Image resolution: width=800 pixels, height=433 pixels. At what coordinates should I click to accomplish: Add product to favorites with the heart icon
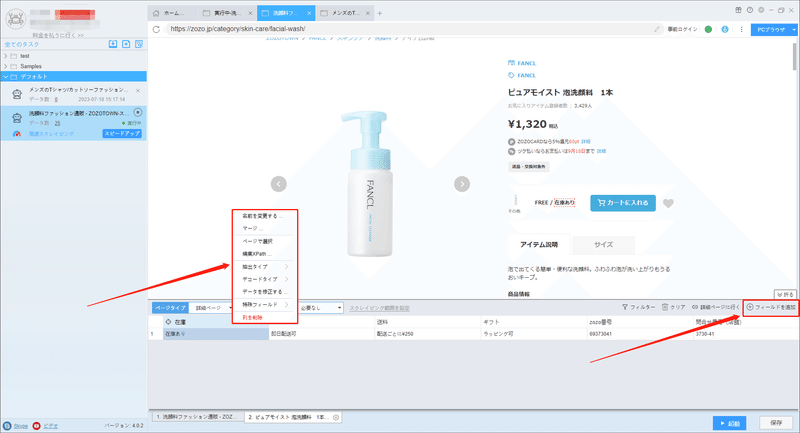coord(668,203)
